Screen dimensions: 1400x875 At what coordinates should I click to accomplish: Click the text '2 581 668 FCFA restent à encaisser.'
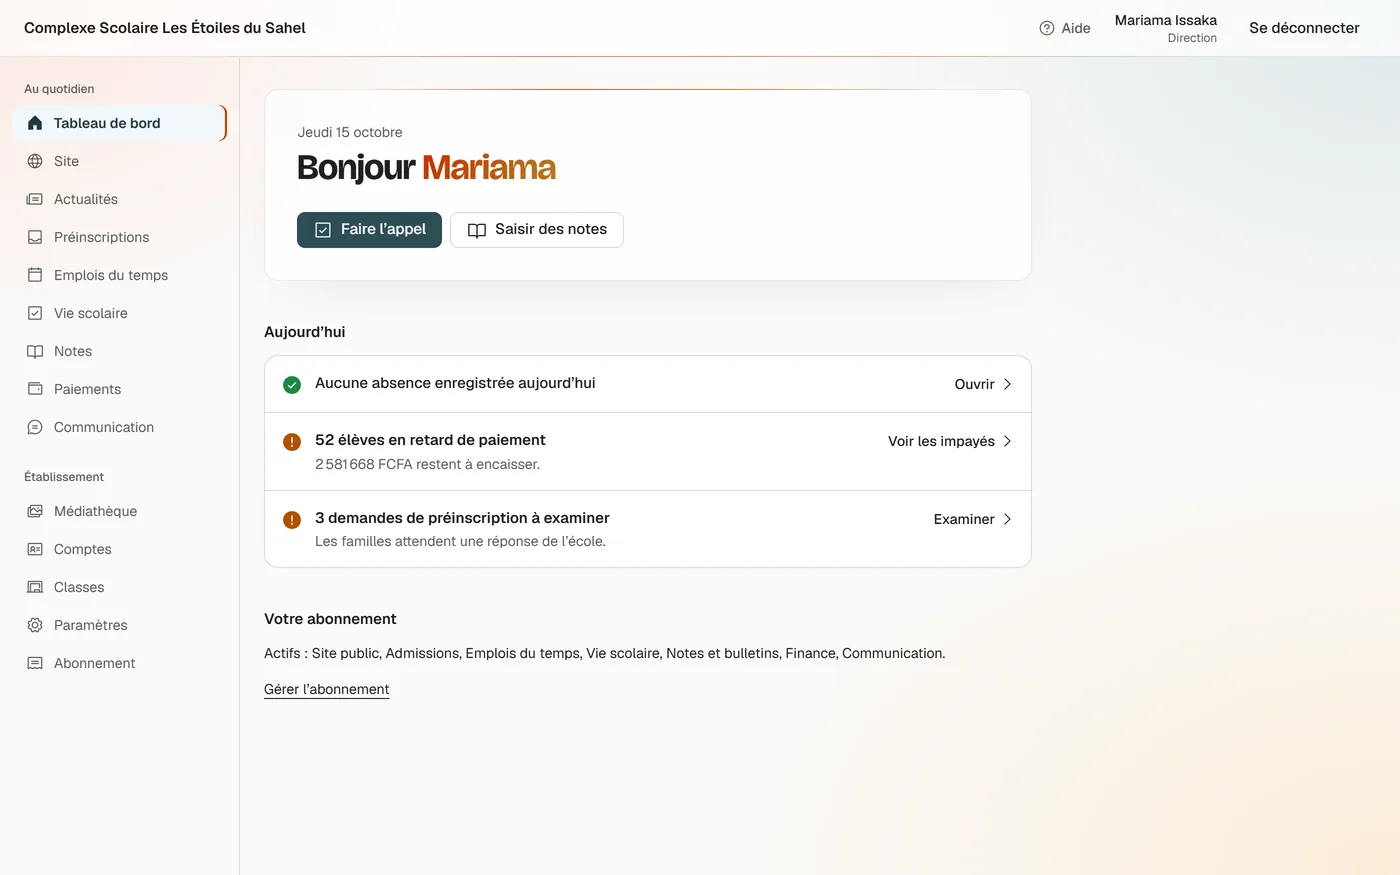point(427,464)
